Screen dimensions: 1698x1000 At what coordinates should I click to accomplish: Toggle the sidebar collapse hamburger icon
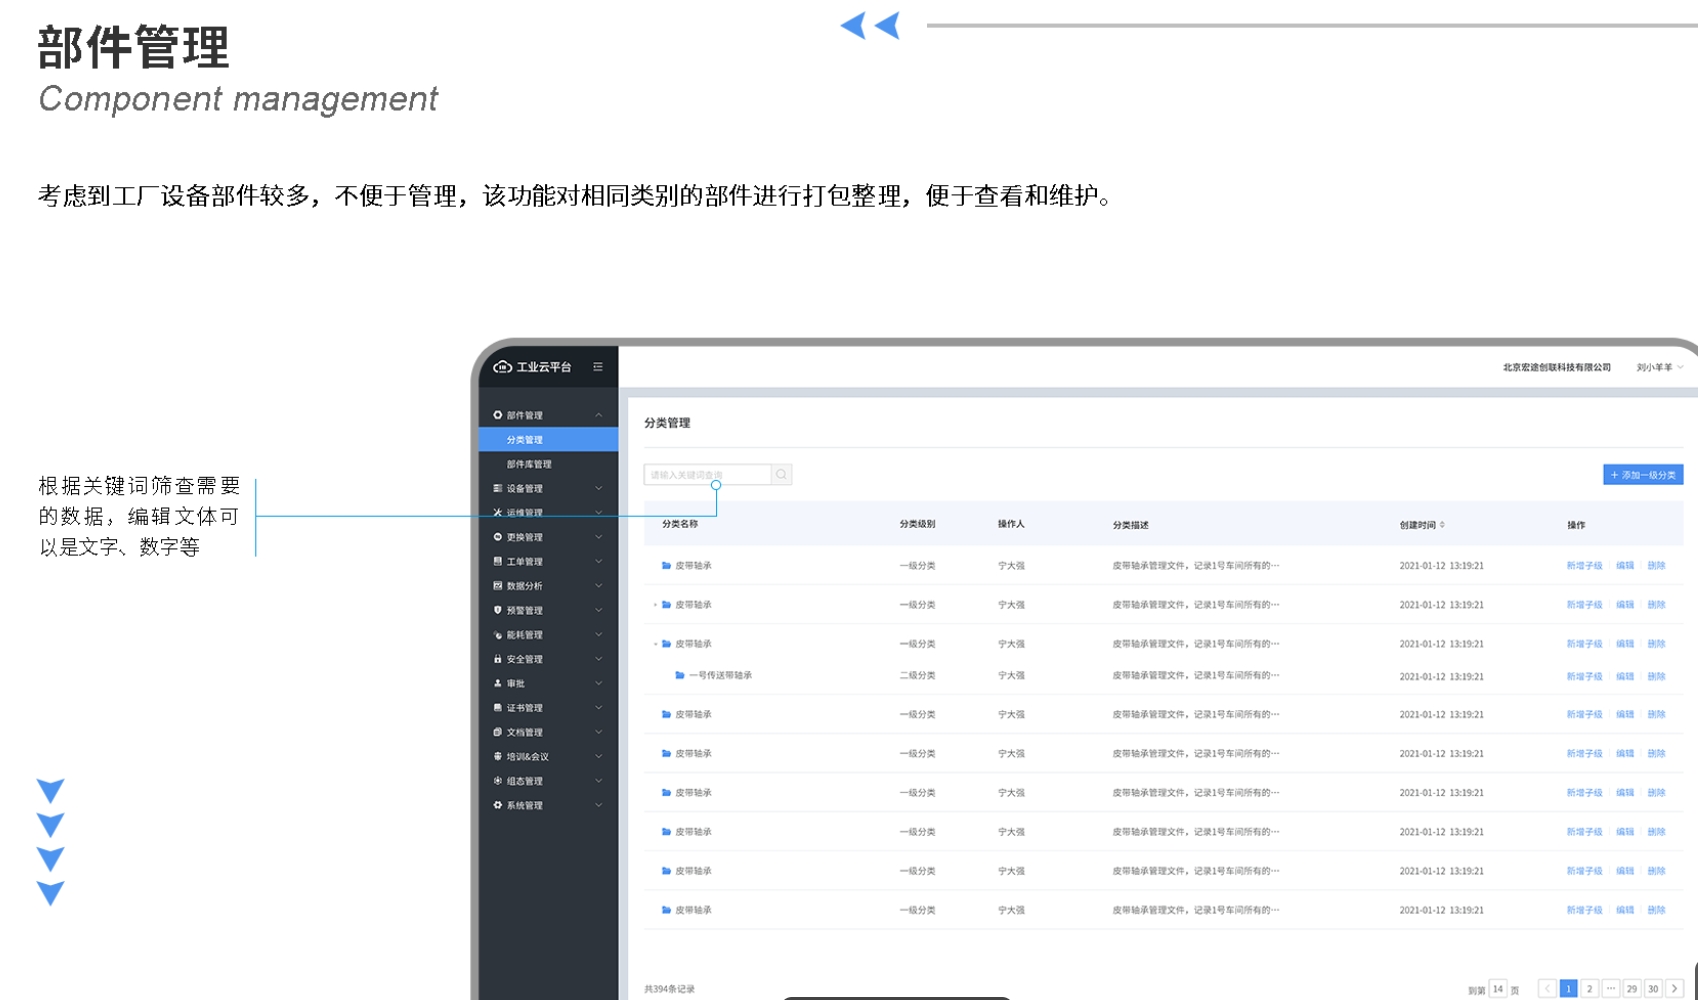pyautogui.click(x=598, y=367)
